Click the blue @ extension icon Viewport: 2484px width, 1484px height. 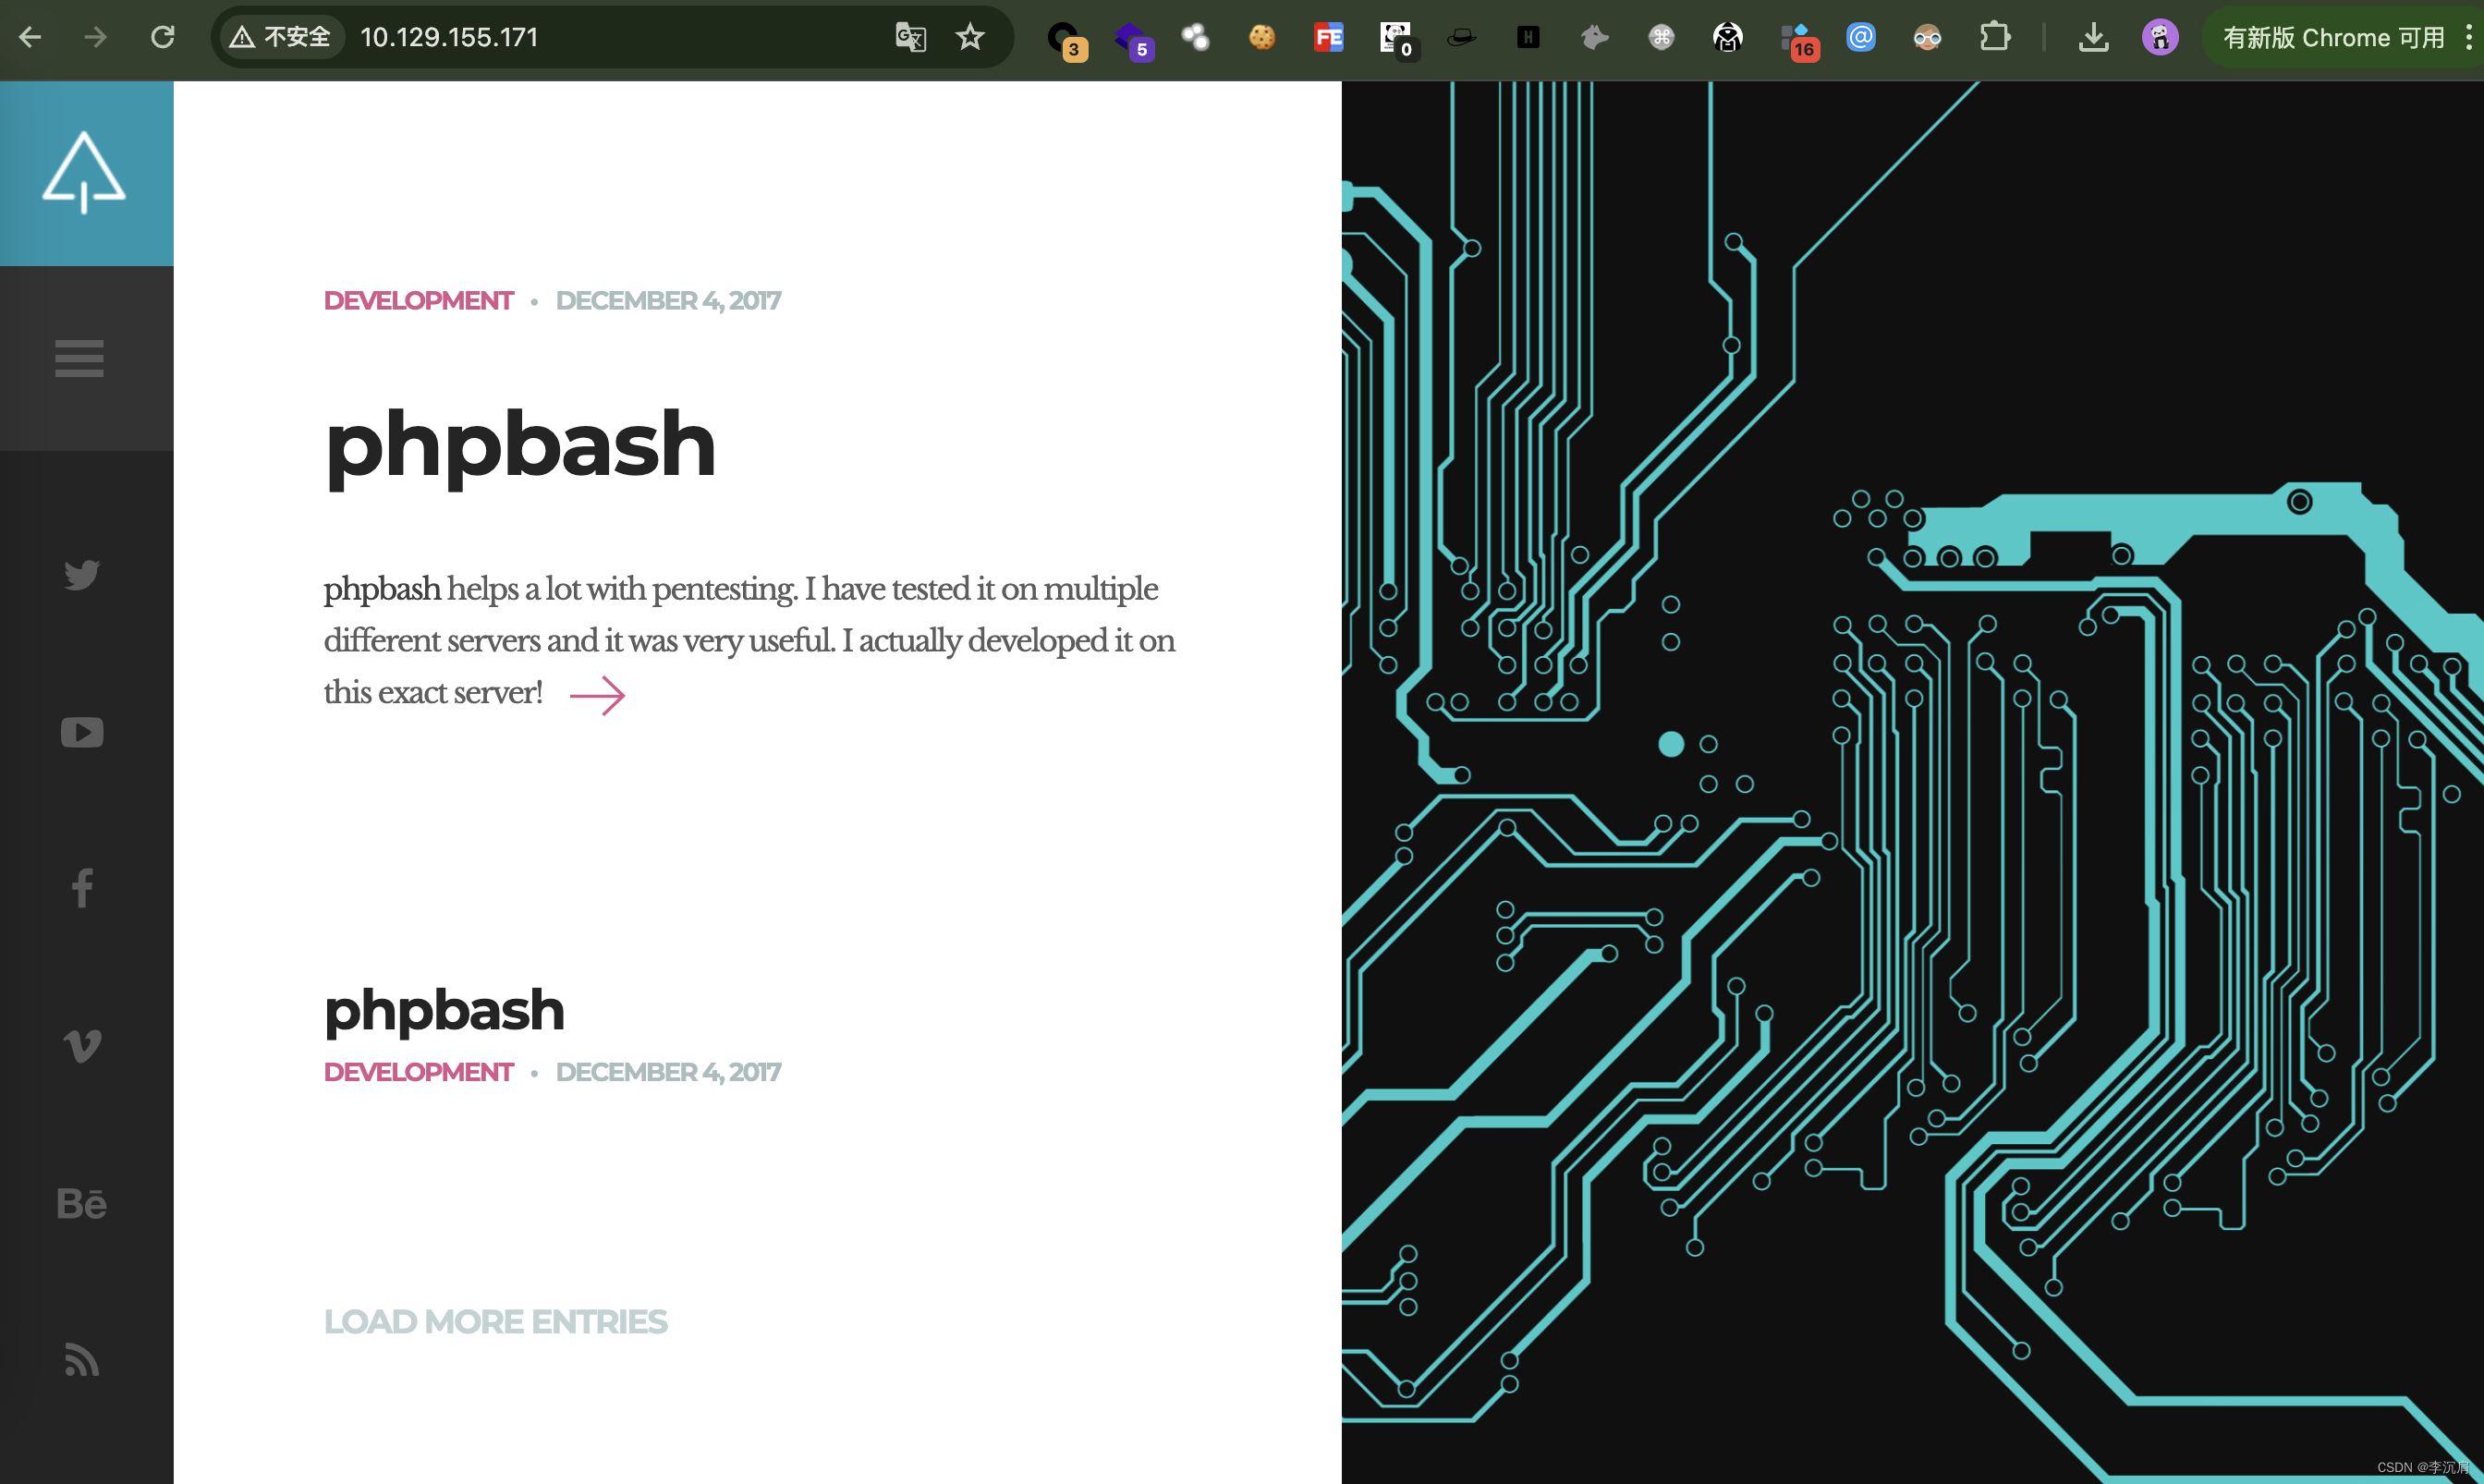[x=1860, y=38]
